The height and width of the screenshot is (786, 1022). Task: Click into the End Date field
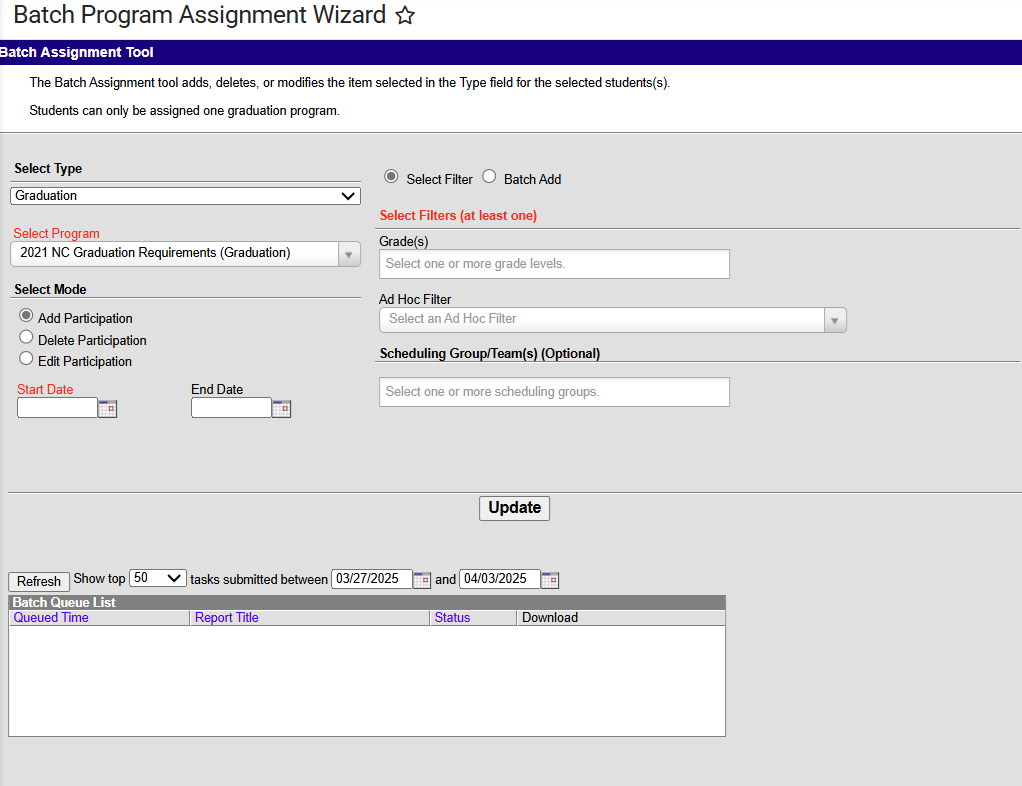[231, 408]
